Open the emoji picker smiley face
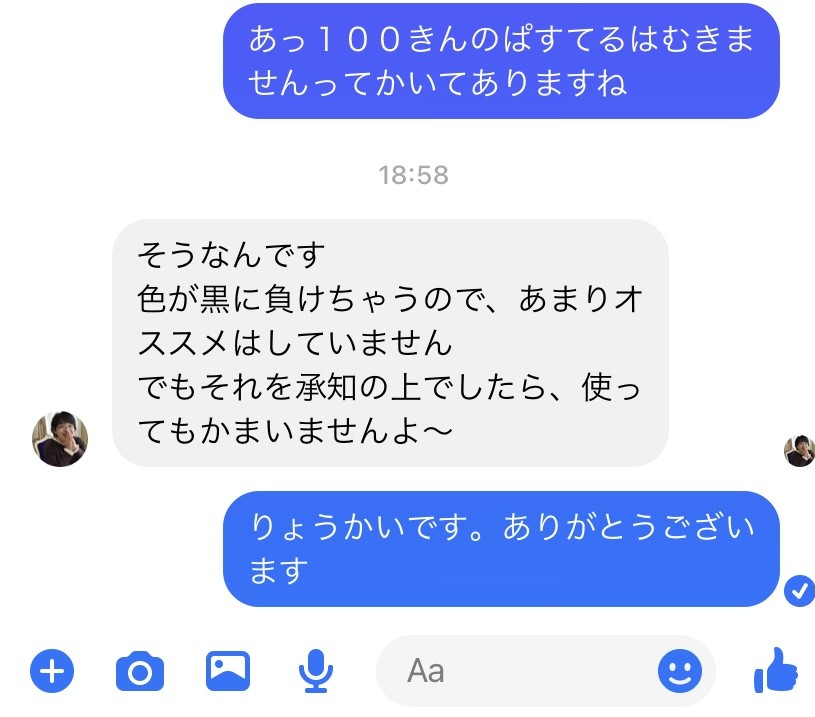The image size is (815, 717). coord(679,671)
